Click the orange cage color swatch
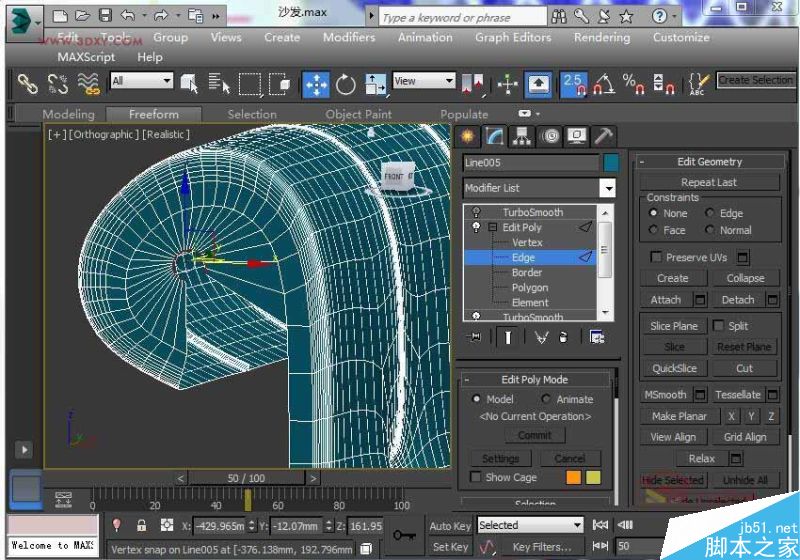 click(x=573, y=477)
